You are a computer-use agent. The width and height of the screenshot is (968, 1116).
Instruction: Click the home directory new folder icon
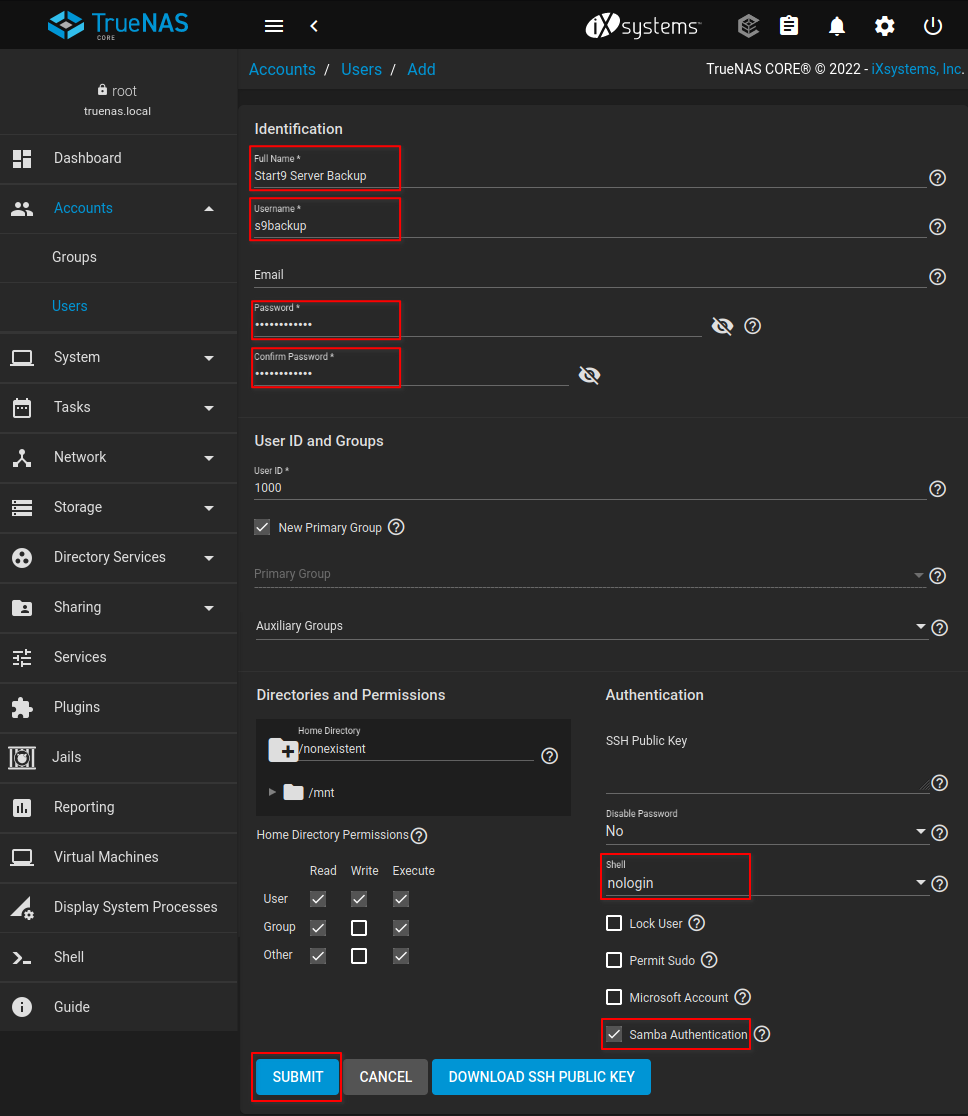[x=283, y=749]
